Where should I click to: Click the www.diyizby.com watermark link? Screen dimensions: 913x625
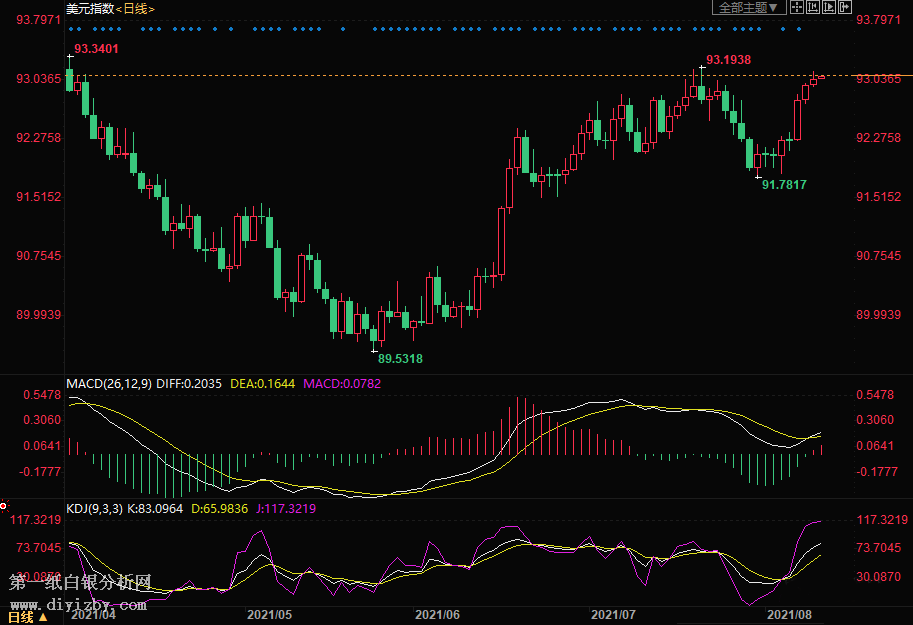(78, 604)
